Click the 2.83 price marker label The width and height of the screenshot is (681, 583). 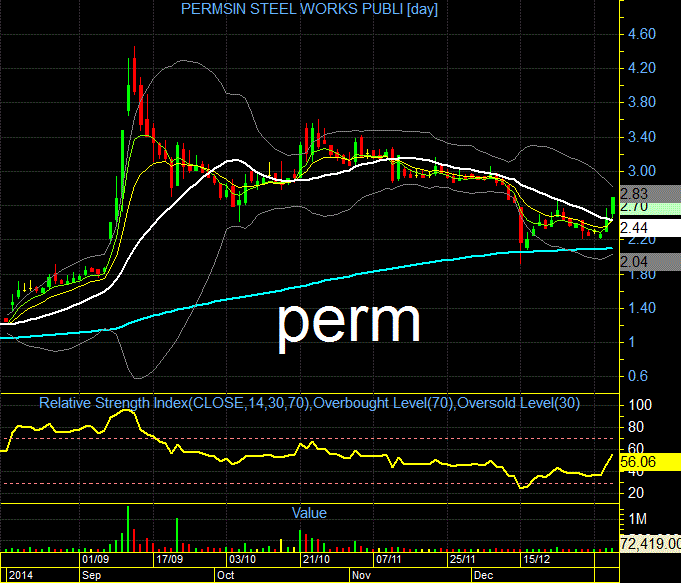(650, 193)
